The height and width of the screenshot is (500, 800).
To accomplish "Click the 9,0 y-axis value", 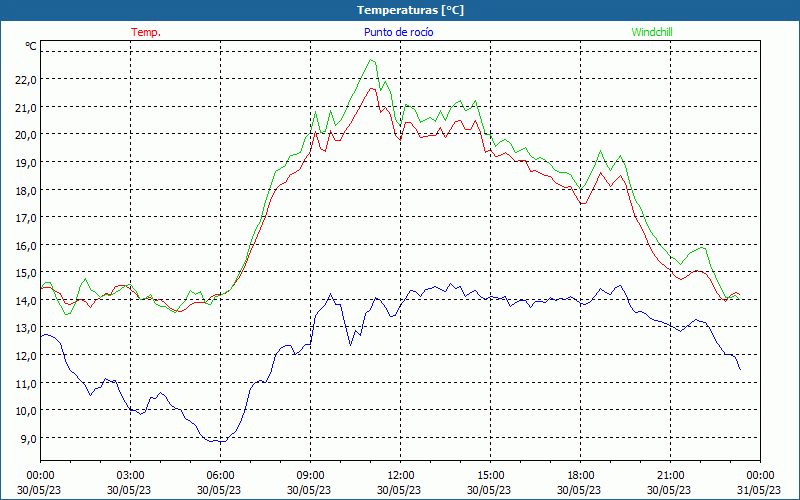I will click(x=29, y=438).
